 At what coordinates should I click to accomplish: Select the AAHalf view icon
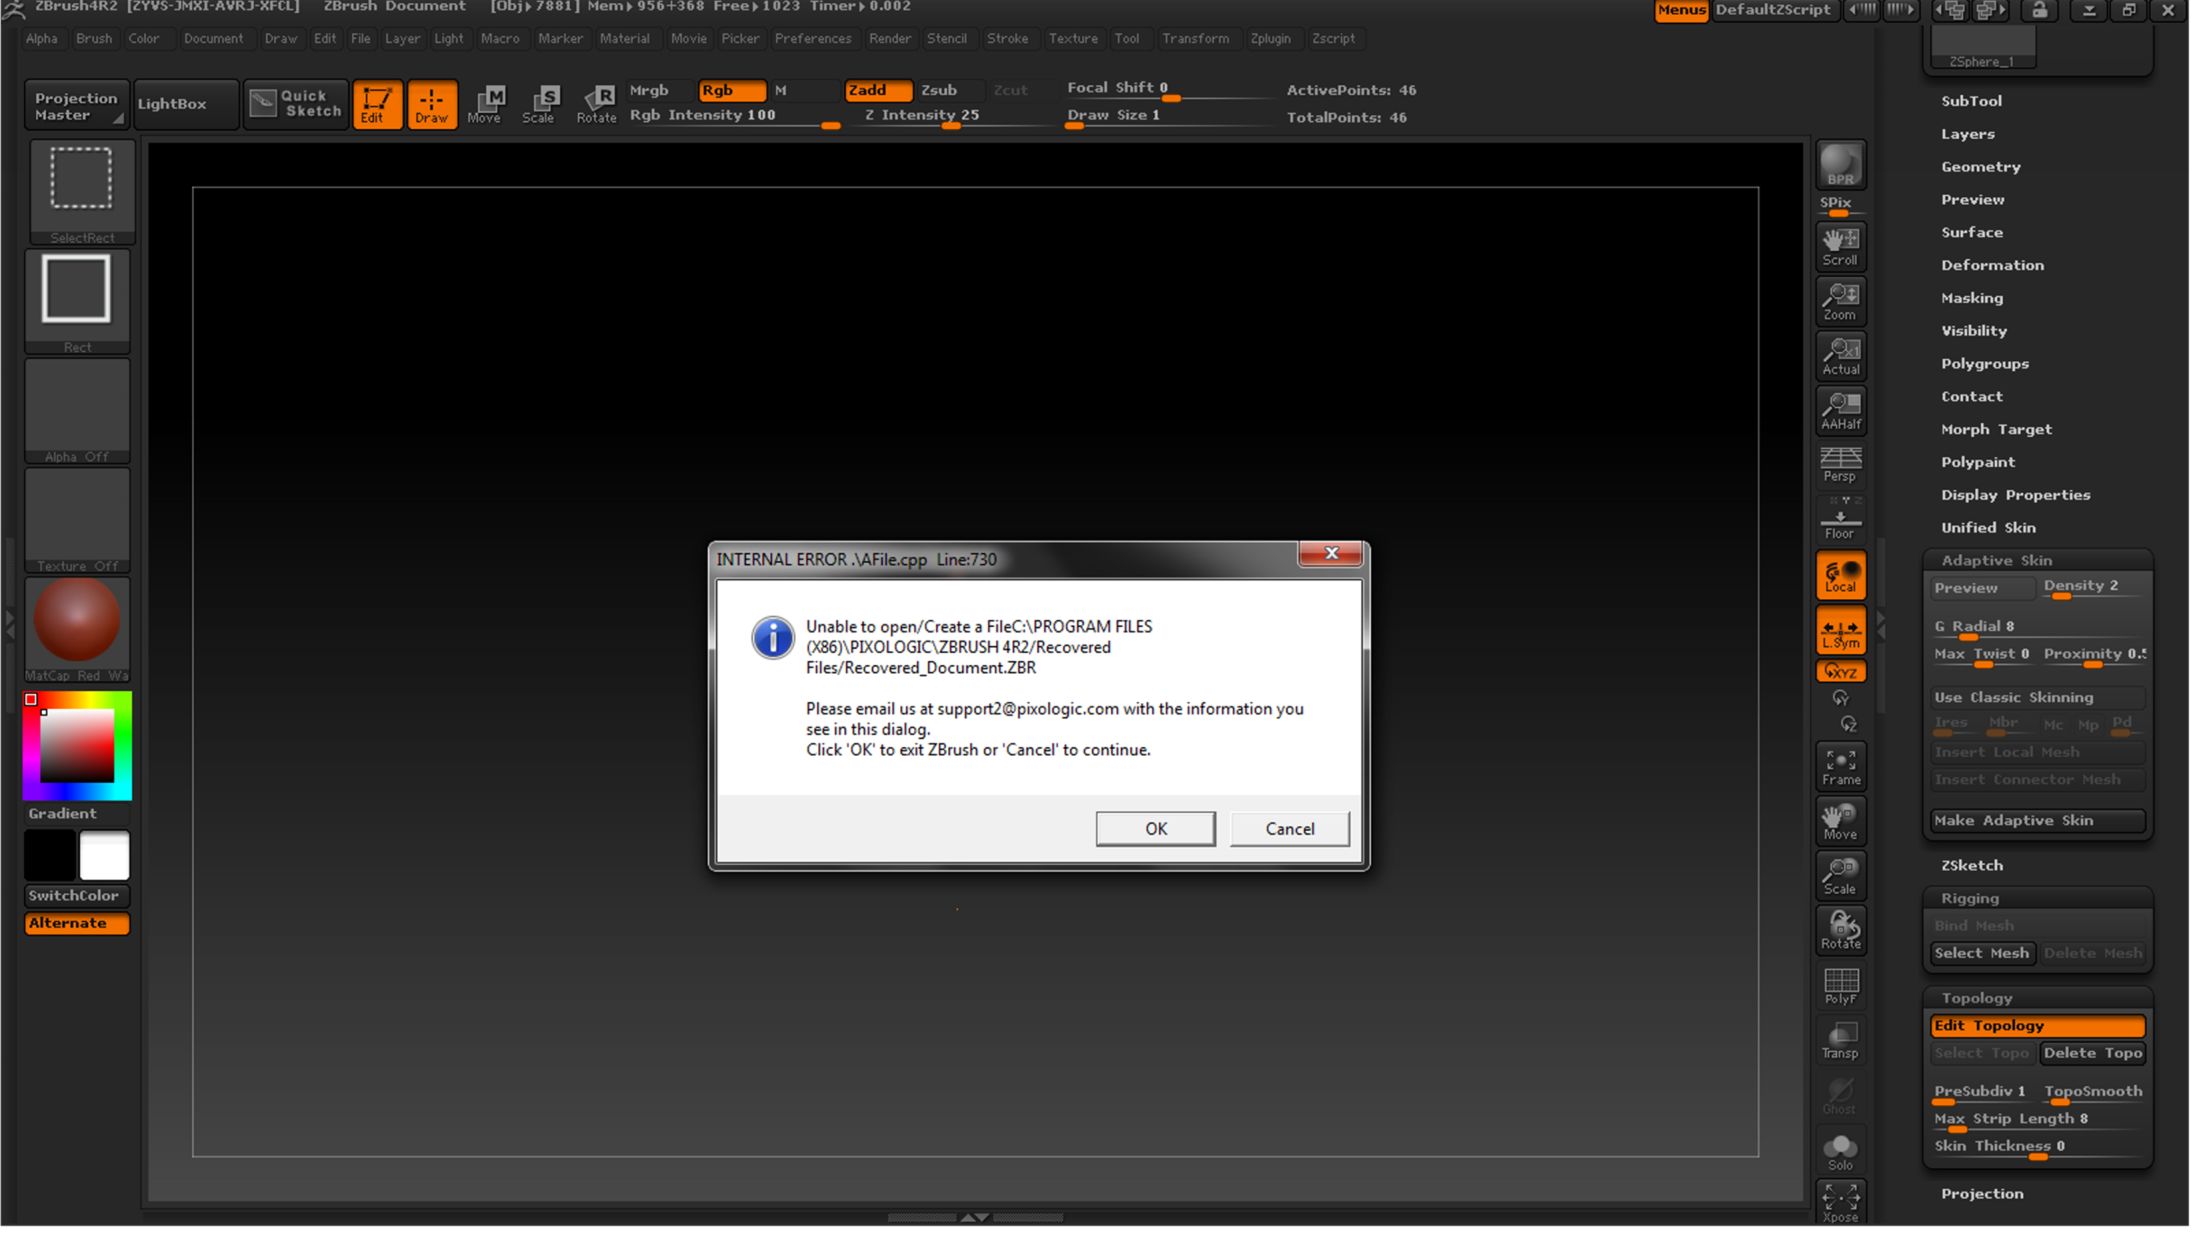coord(1840,410)
